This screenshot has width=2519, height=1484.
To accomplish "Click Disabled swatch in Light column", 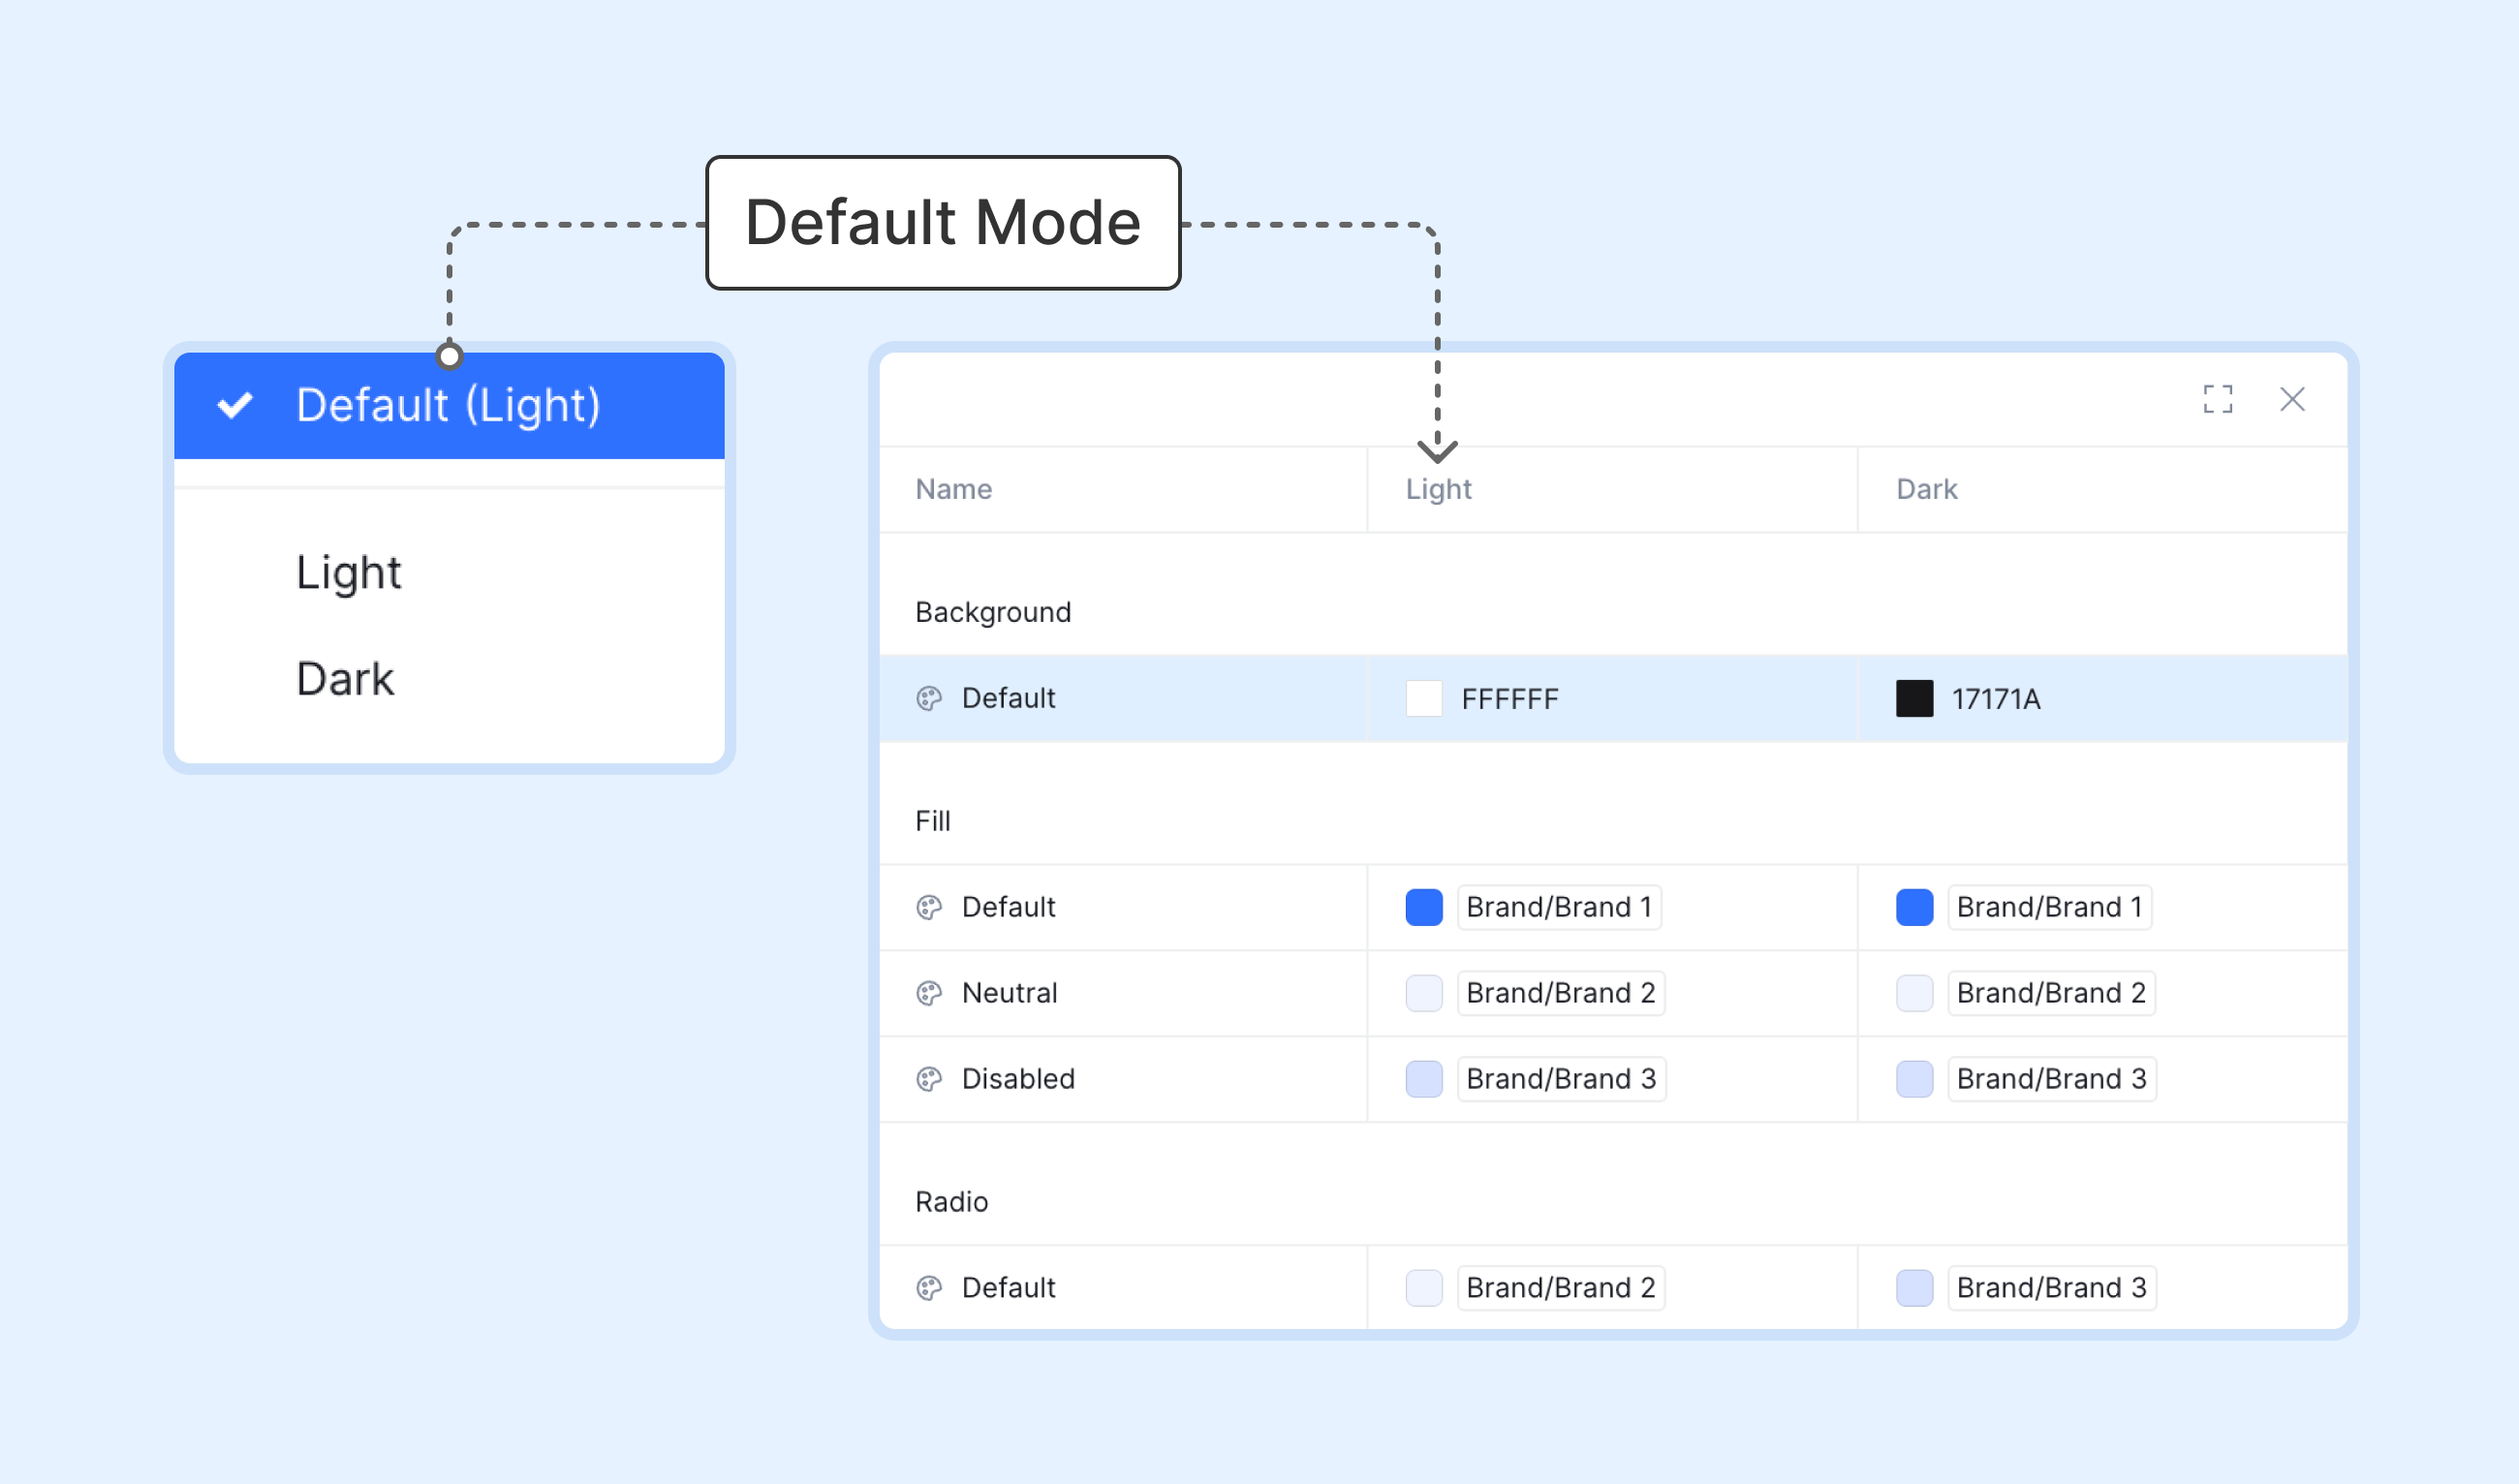I will click(x=1423, y=1079).
